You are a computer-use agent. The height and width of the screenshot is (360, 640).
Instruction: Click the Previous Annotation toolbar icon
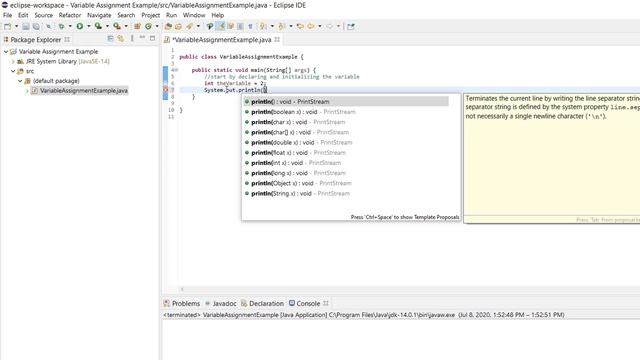tap(282, 27)
